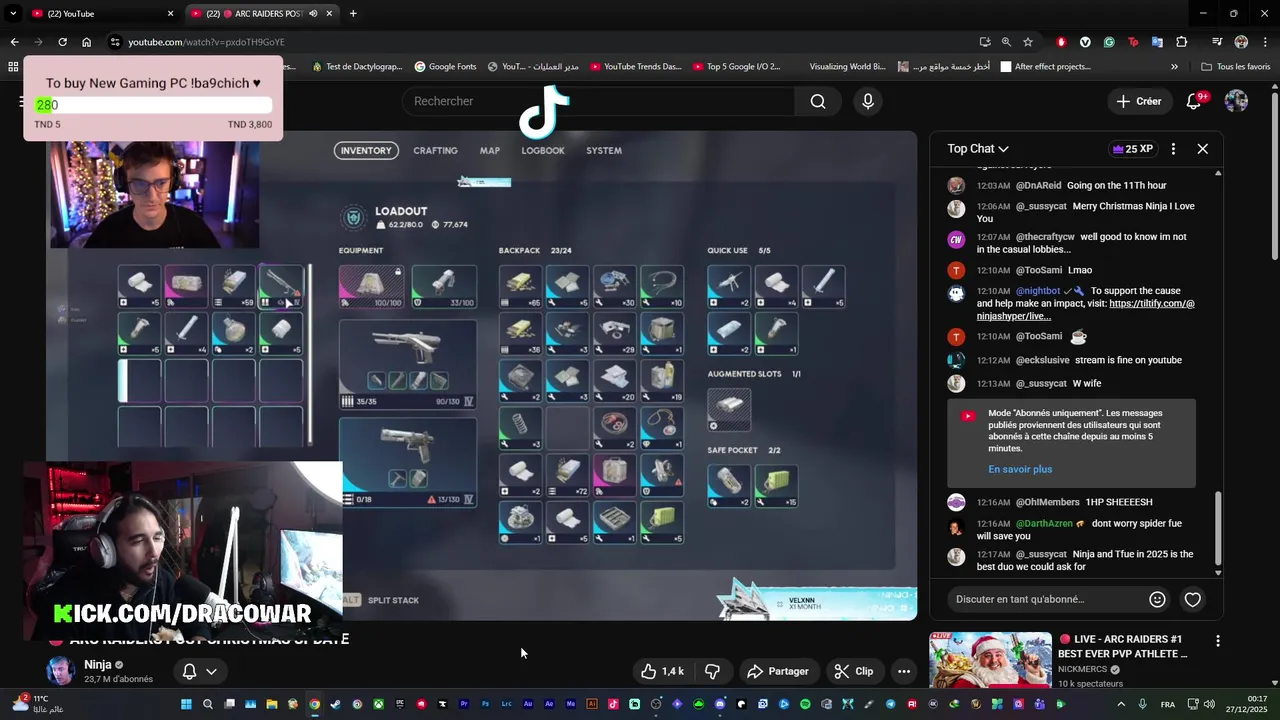This screenshot has width=1280, height=720.
Task: Expand the Top Chat mode dropdown
Action: 978,149
